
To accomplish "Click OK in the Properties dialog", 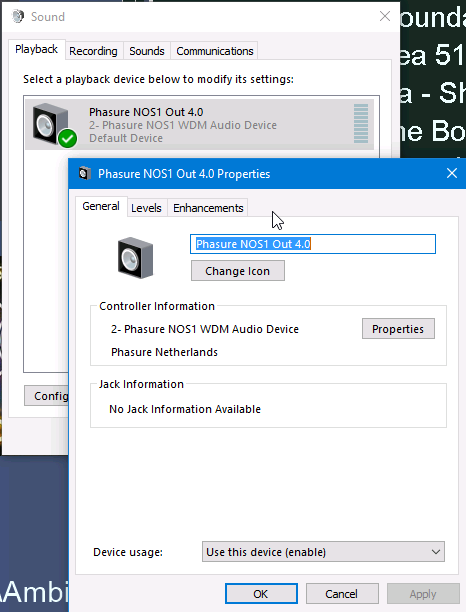I will (261, 594).
